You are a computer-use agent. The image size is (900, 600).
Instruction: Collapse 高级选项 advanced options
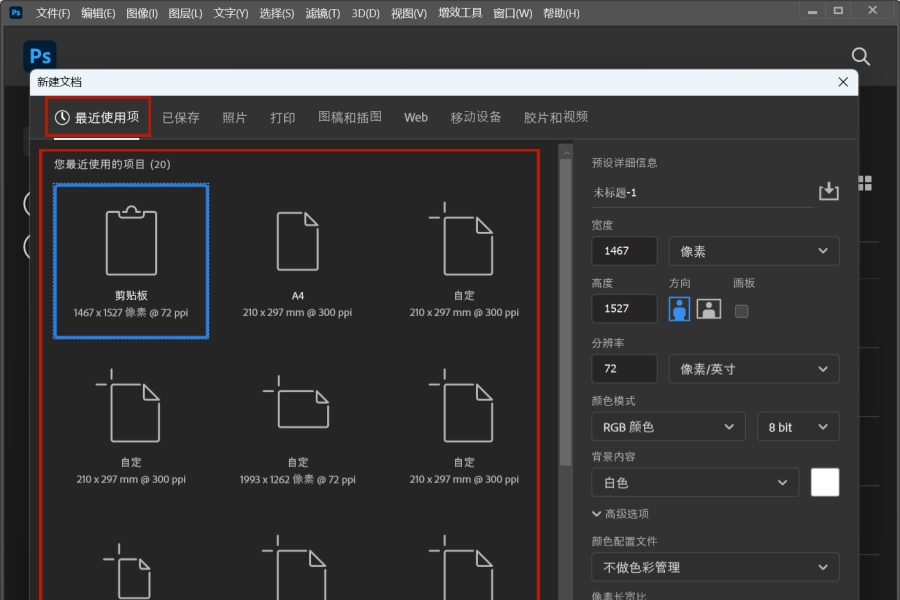click(620, 513)
